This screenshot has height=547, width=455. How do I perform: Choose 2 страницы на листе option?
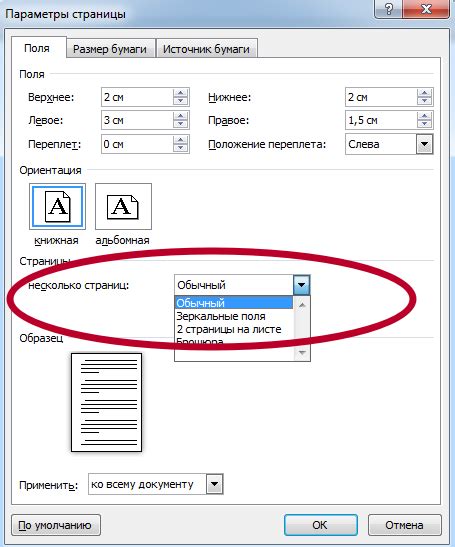[229, 329]
